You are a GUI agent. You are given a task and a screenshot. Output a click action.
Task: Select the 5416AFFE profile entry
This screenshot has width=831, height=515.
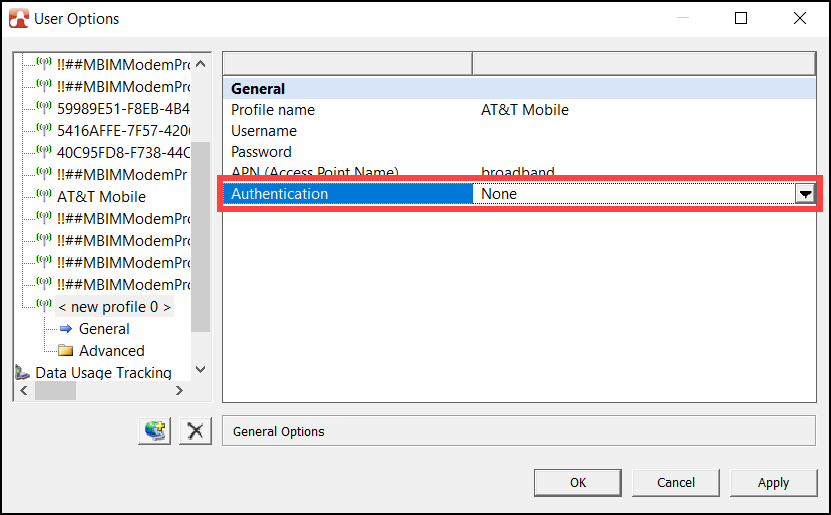tap(123, 130)
